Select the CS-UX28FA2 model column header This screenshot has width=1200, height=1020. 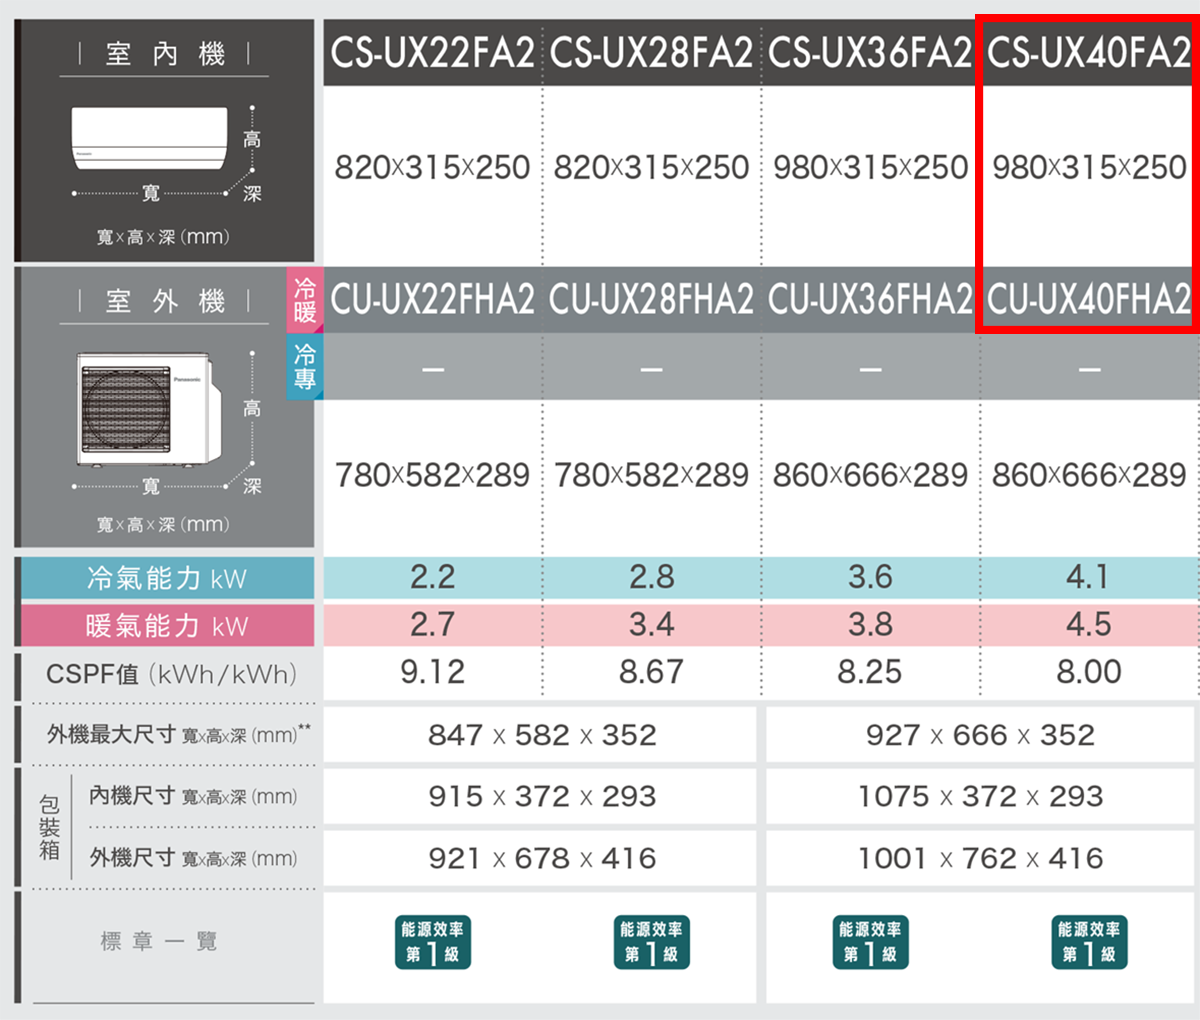(651, 53)
